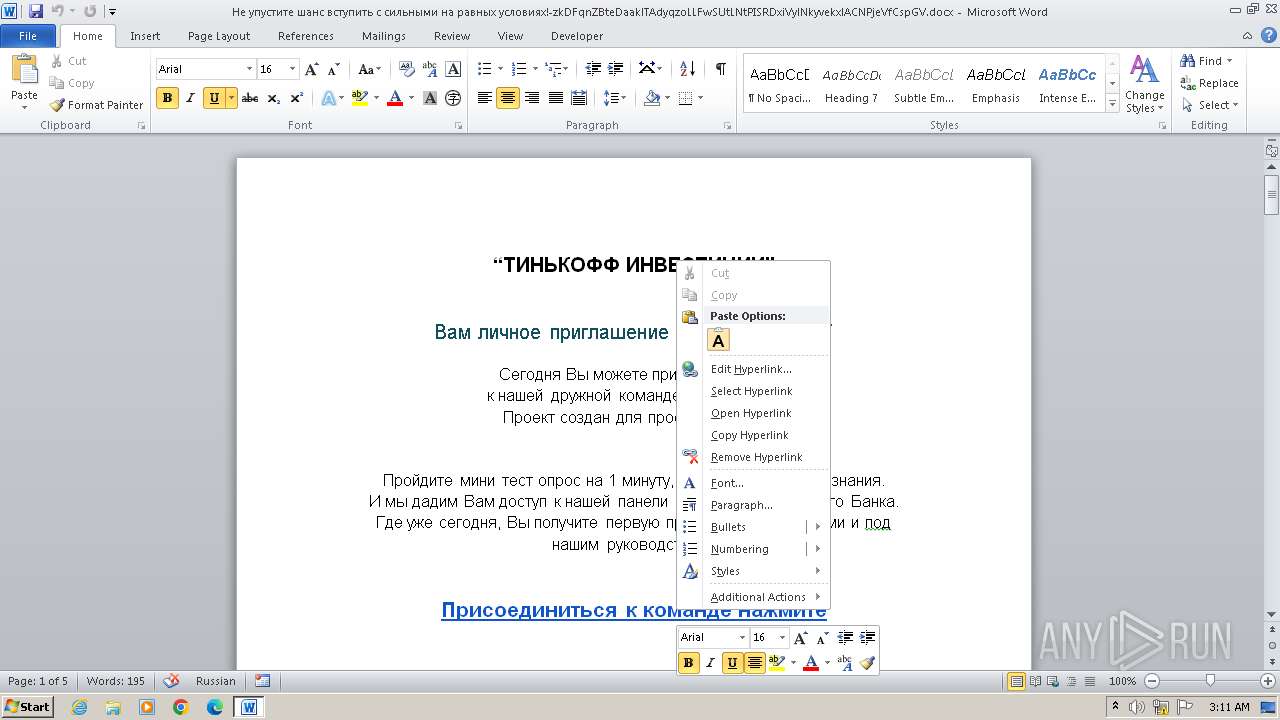Open the File tab
1280x720 pixels.
pyautogui.click(x=28, y=36)
